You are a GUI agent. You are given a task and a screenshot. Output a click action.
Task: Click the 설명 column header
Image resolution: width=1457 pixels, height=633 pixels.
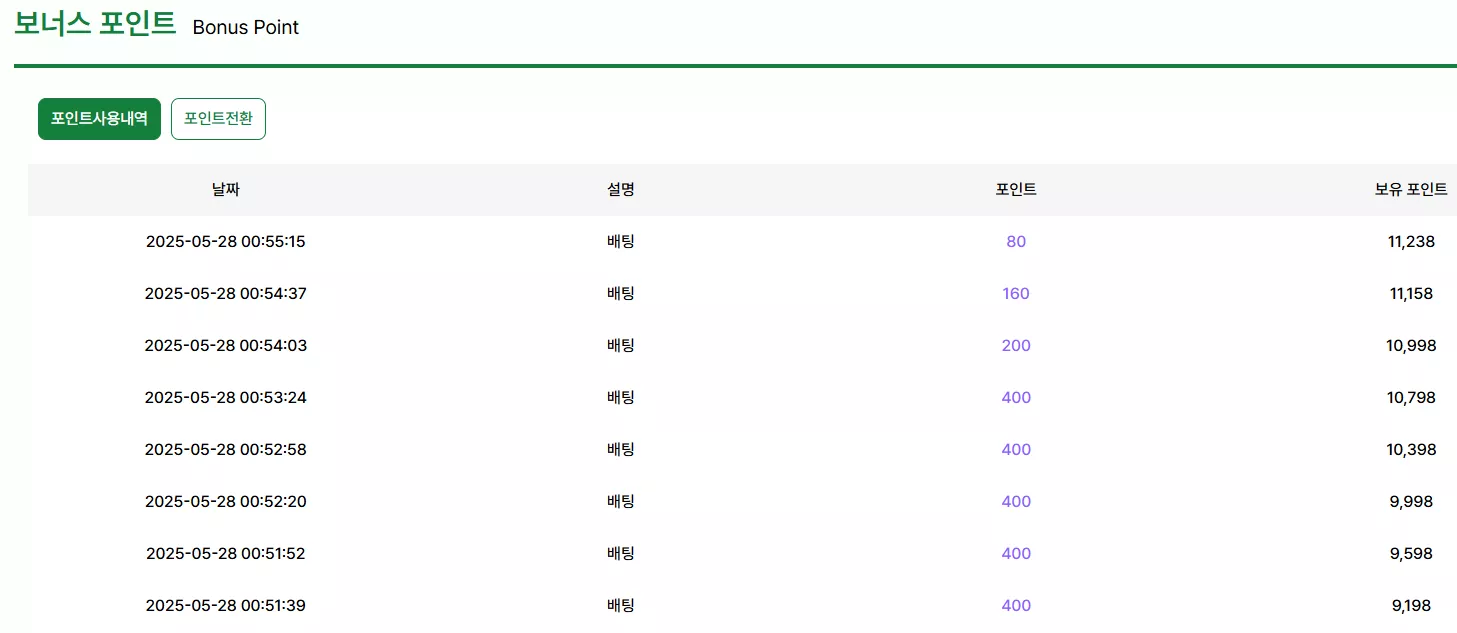[620, 190]
